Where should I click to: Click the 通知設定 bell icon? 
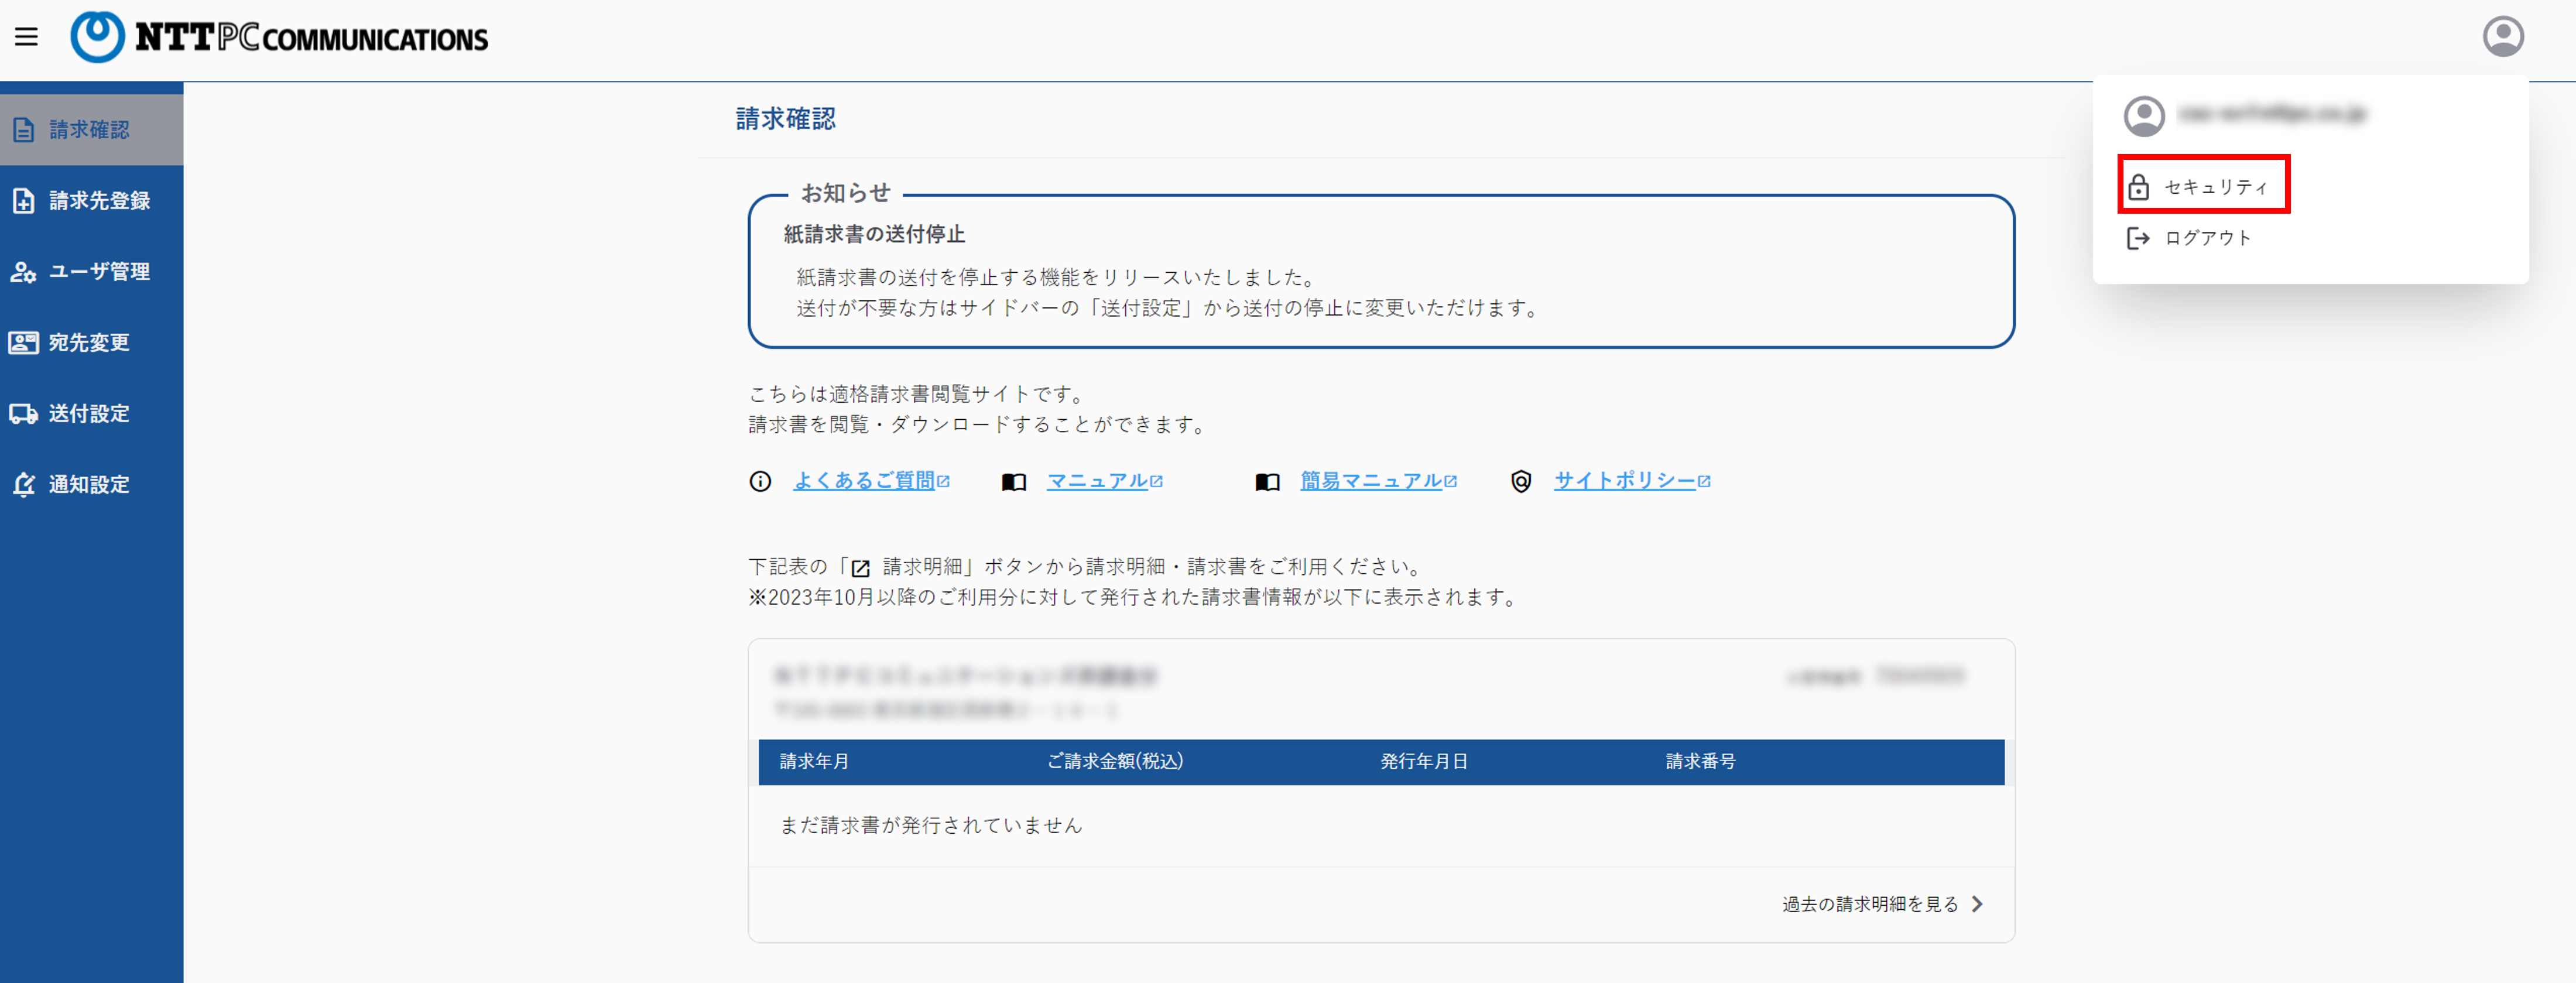pos(24,485)
